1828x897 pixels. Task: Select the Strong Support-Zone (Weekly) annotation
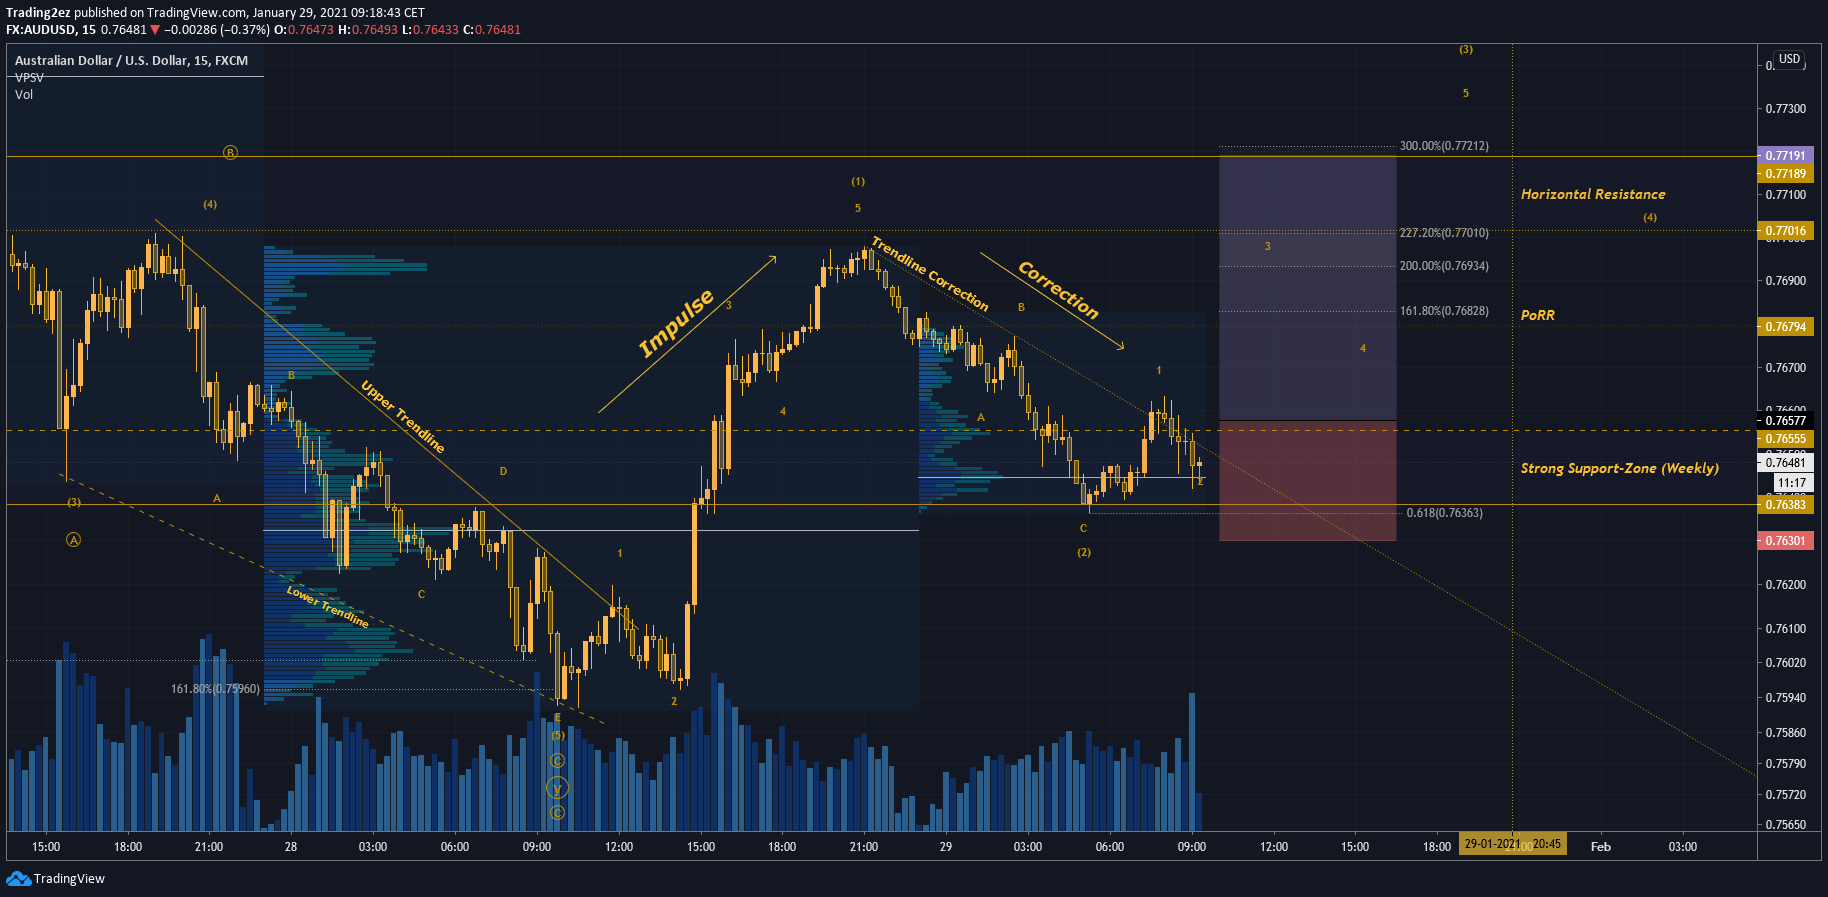[1620, 468]
